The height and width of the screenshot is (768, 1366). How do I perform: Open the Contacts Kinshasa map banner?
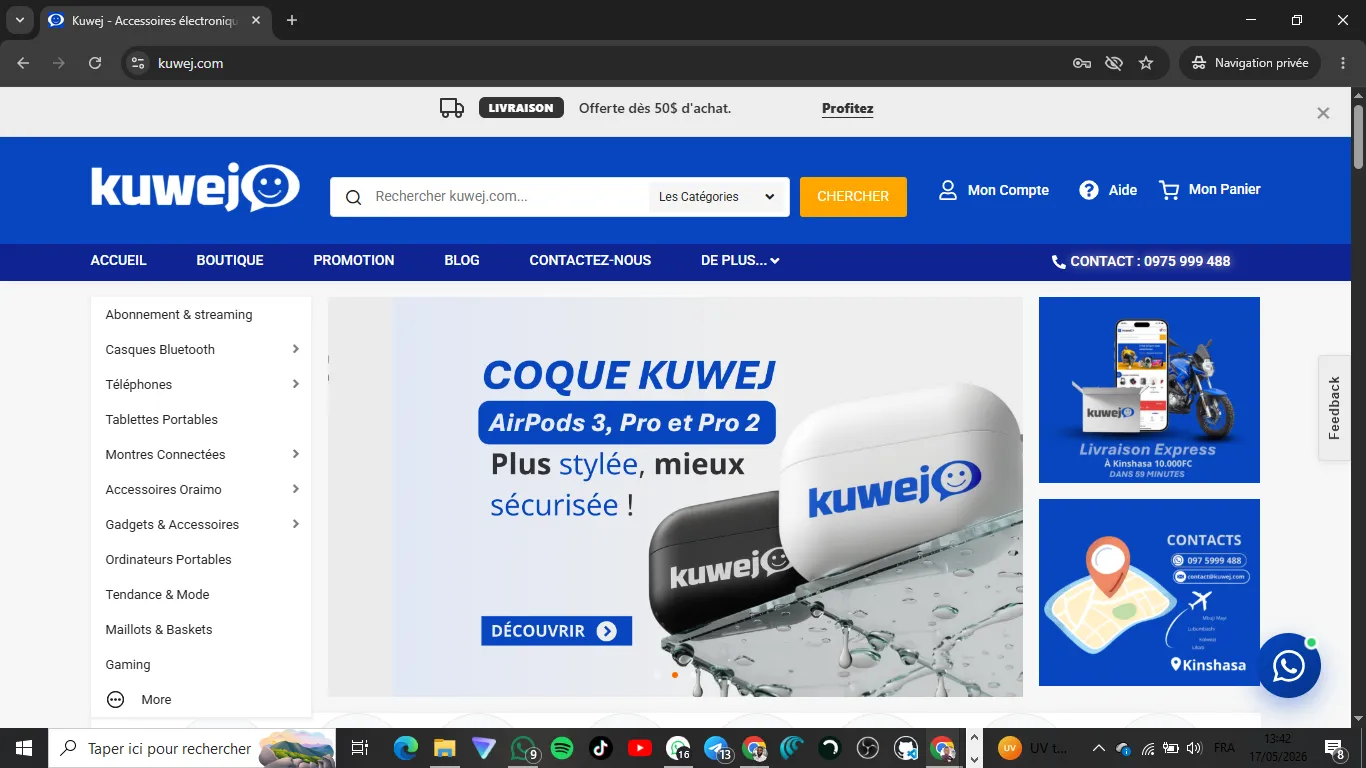[1149, 592]
